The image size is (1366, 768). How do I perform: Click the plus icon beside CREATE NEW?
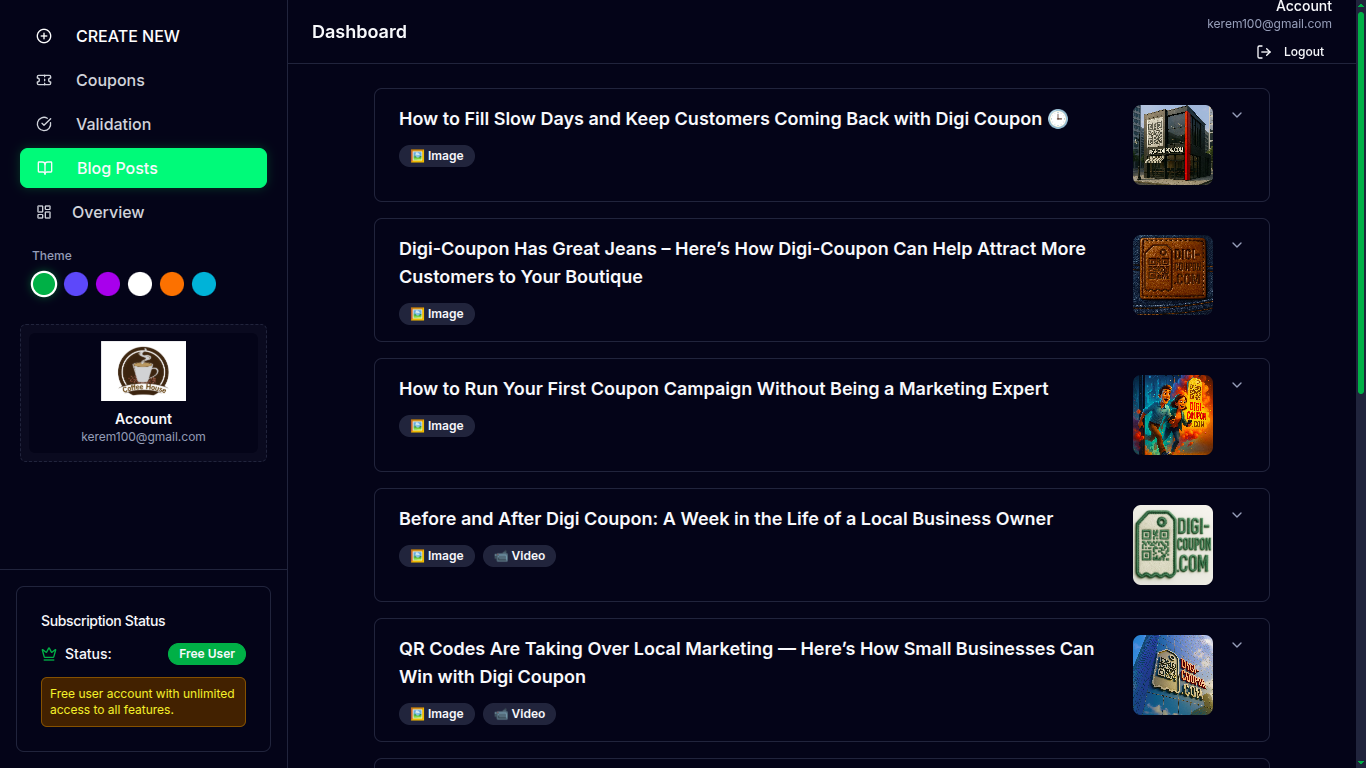click(x=44, y=36)
